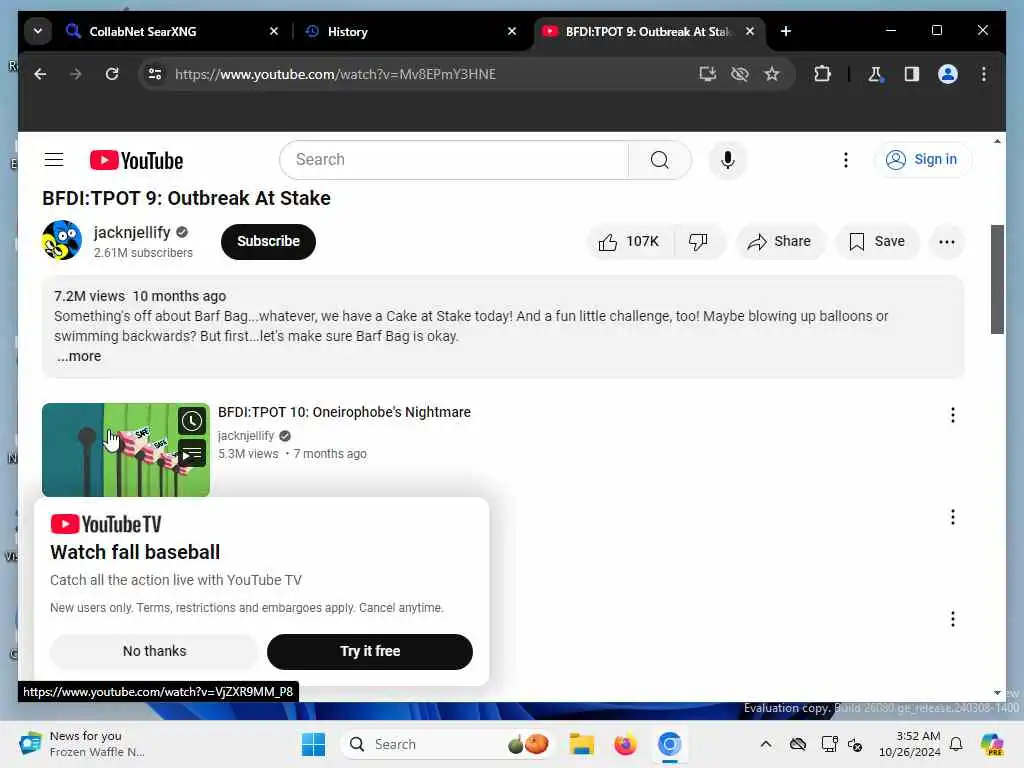This screenshot has width=1024, height=768.
Task: Sign in to YouTube
Action: (x=922, y=160)
